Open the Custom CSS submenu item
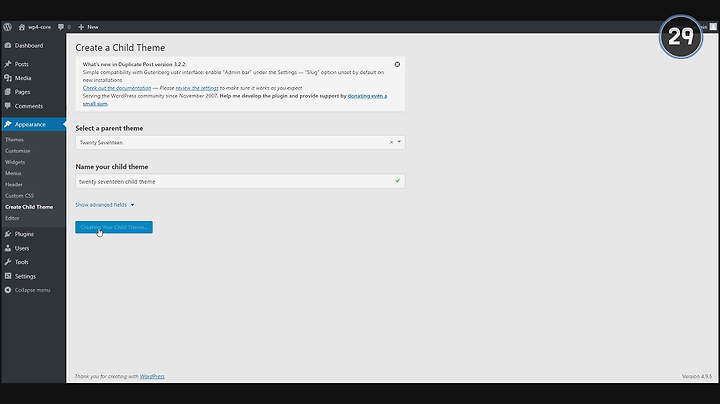720x404 pixels. pyautogui.click(x=19, y=196)
